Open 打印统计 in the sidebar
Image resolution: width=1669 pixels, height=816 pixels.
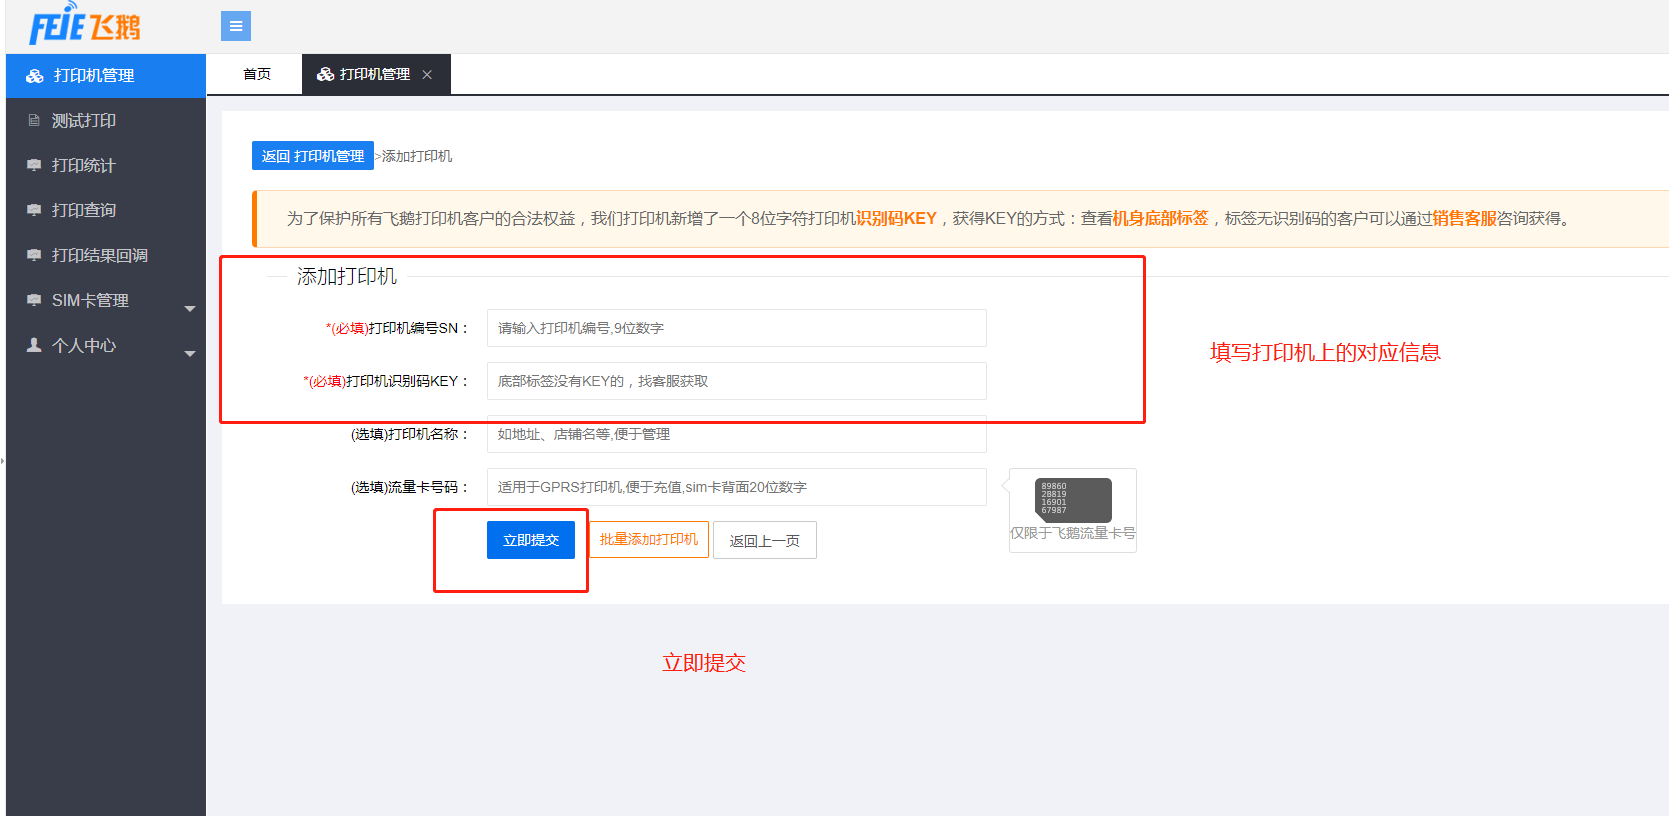coord(84,166)
